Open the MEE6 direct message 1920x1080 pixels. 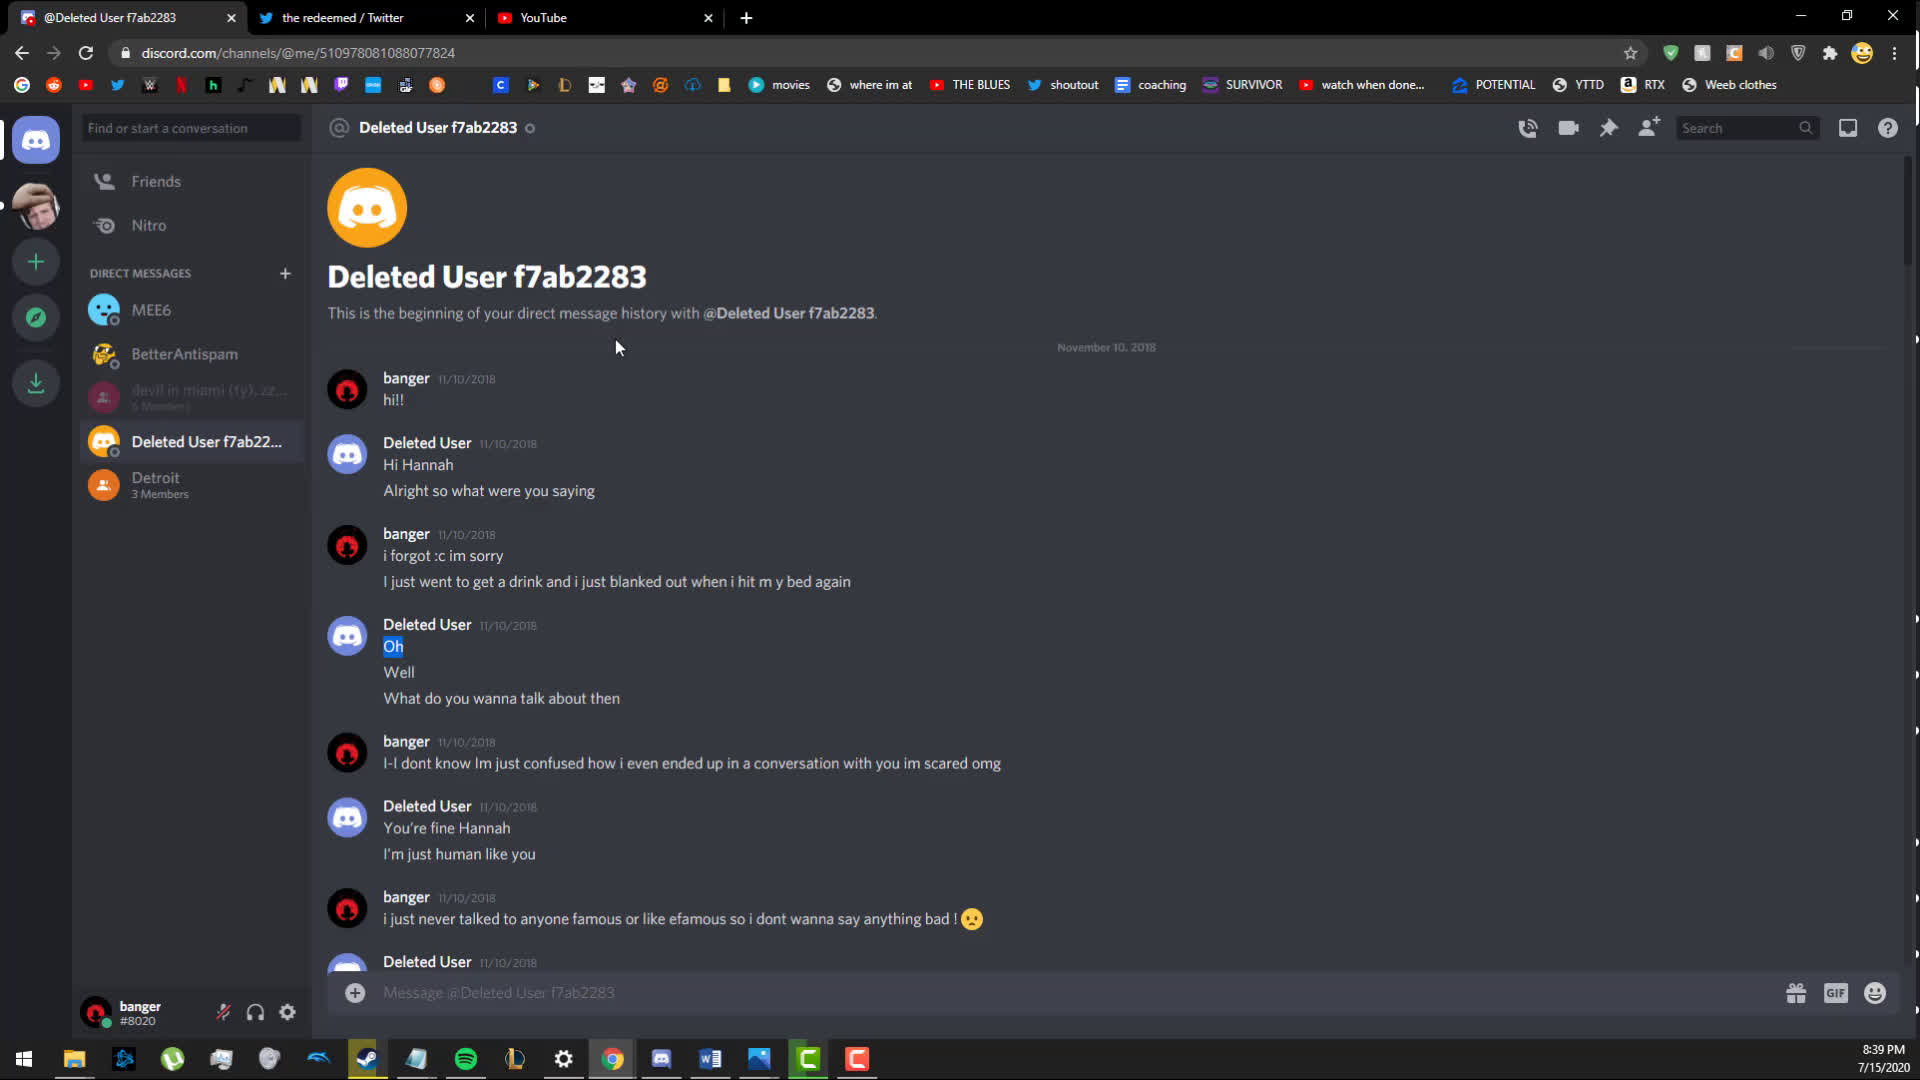[190, 310]
